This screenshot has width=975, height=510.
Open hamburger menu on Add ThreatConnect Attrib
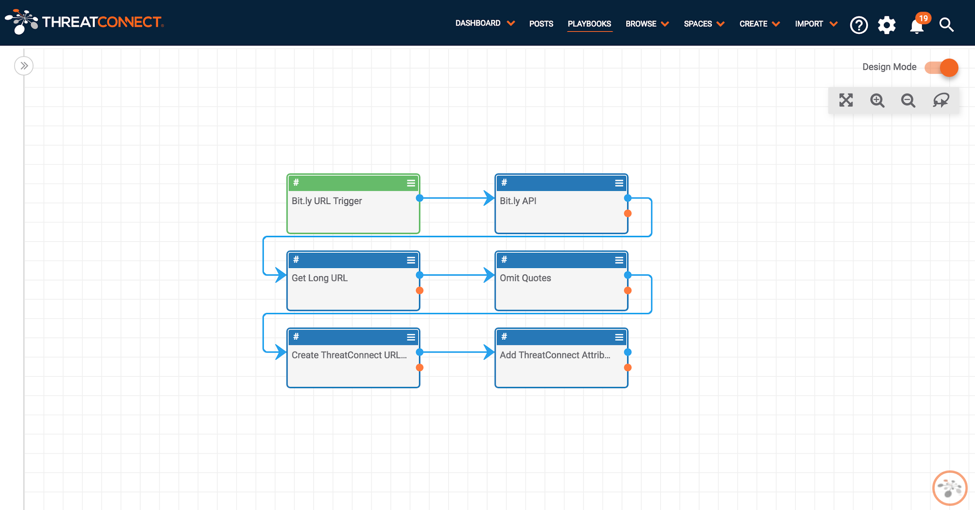[x=619, y=337]
